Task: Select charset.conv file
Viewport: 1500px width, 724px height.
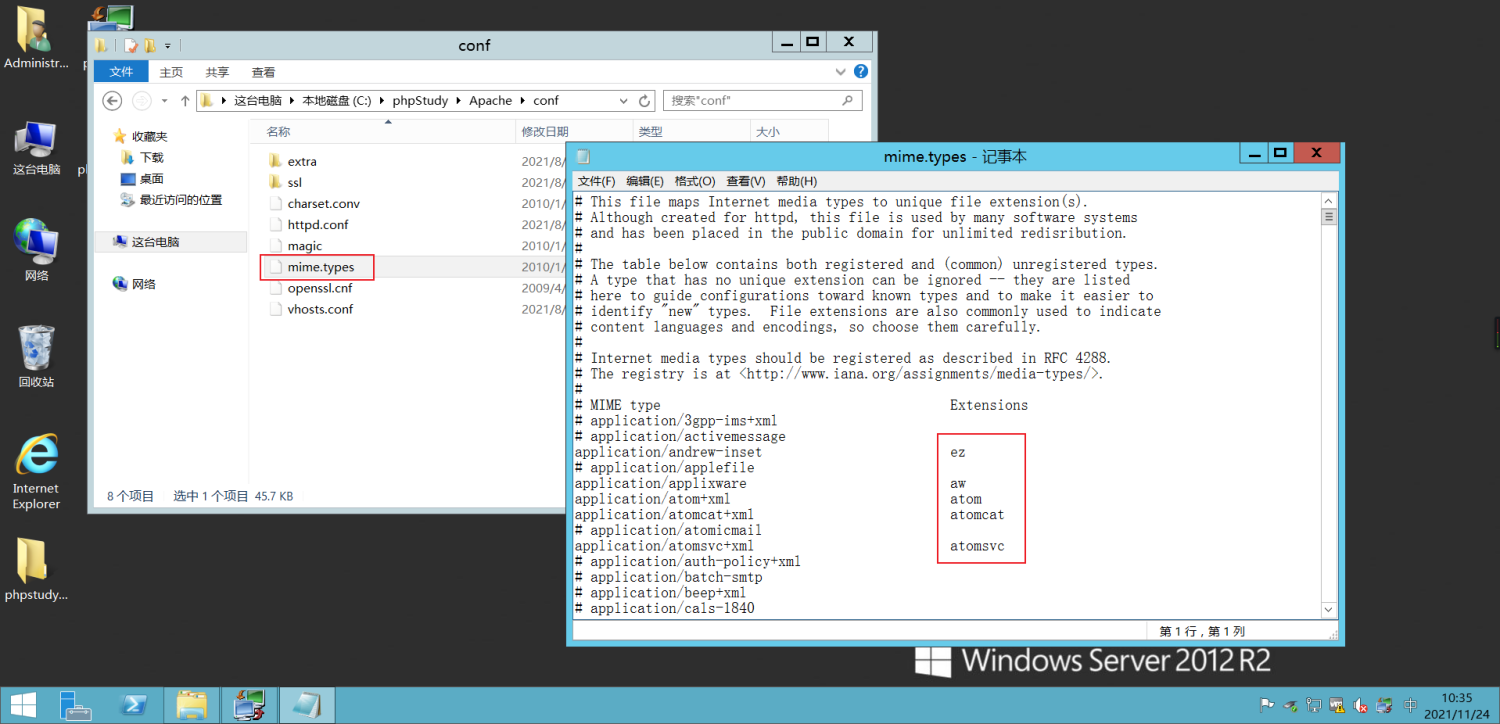Action: pyautogui.click(x=323, y=204)
